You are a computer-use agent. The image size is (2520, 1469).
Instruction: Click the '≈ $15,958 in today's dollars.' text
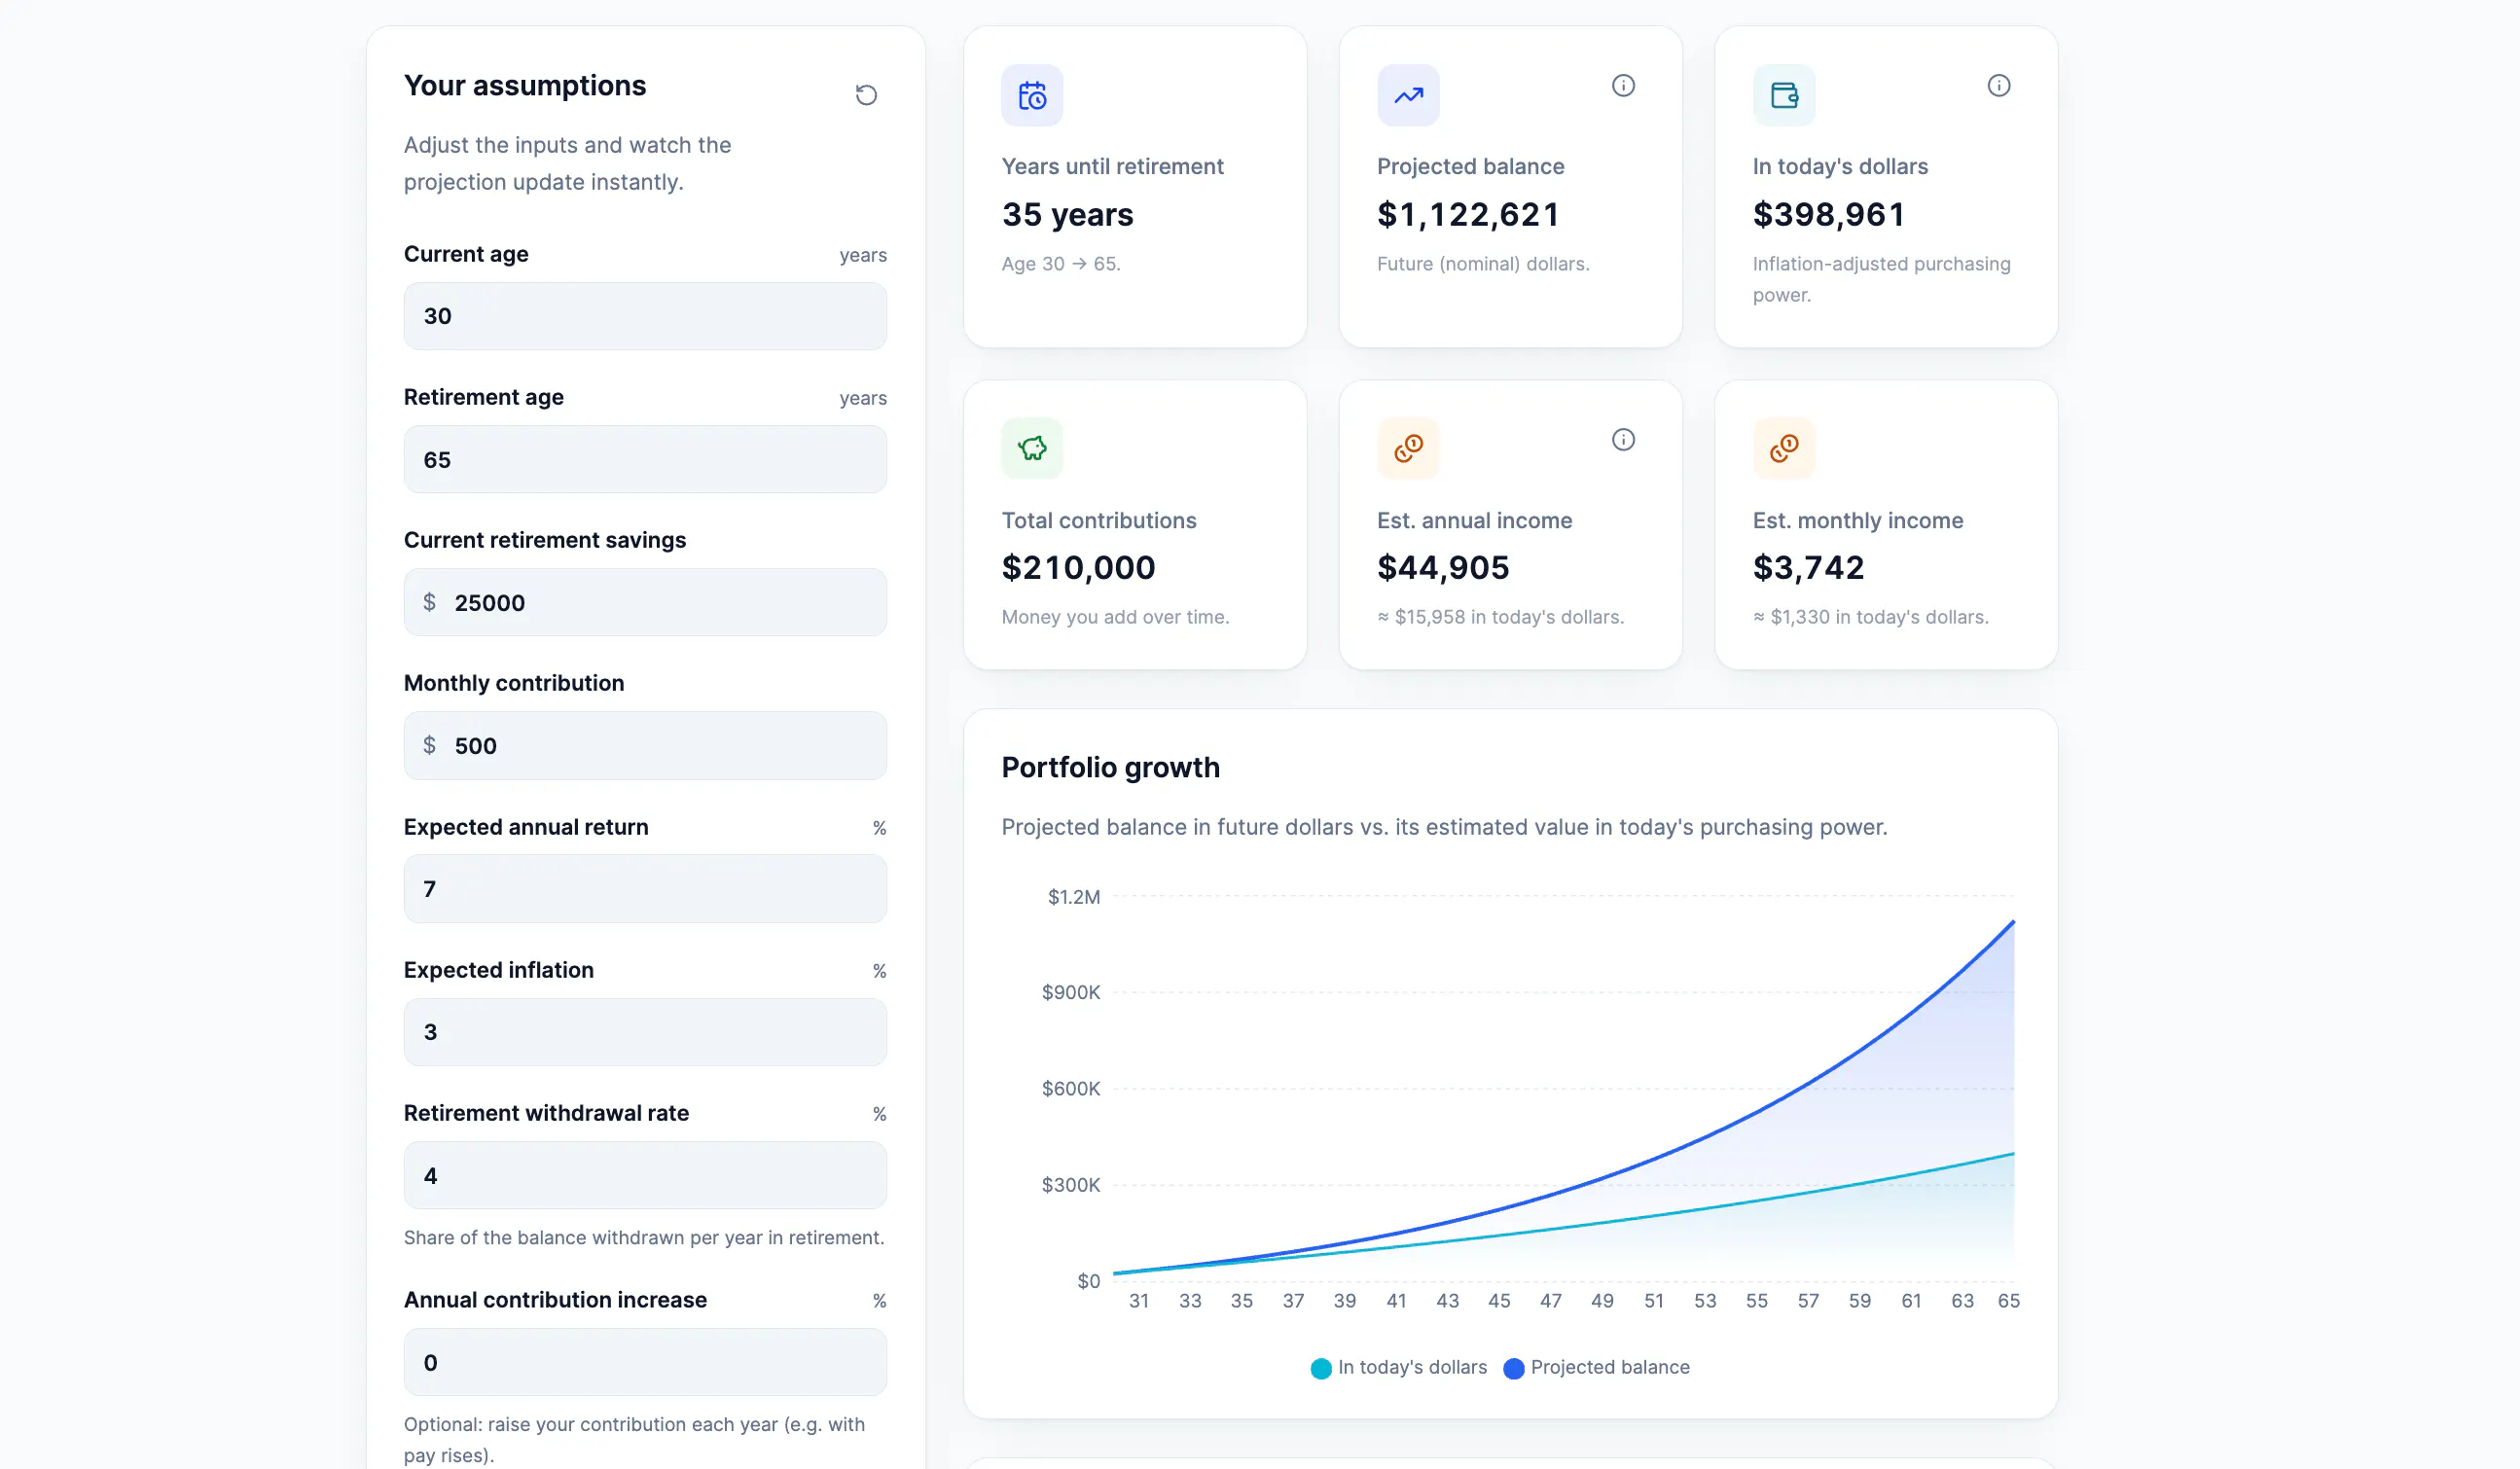tap(1500, 617)
